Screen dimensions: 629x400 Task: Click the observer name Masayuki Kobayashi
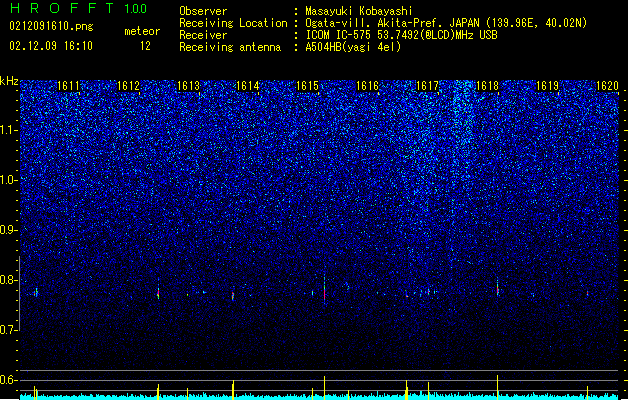(359, 11)
